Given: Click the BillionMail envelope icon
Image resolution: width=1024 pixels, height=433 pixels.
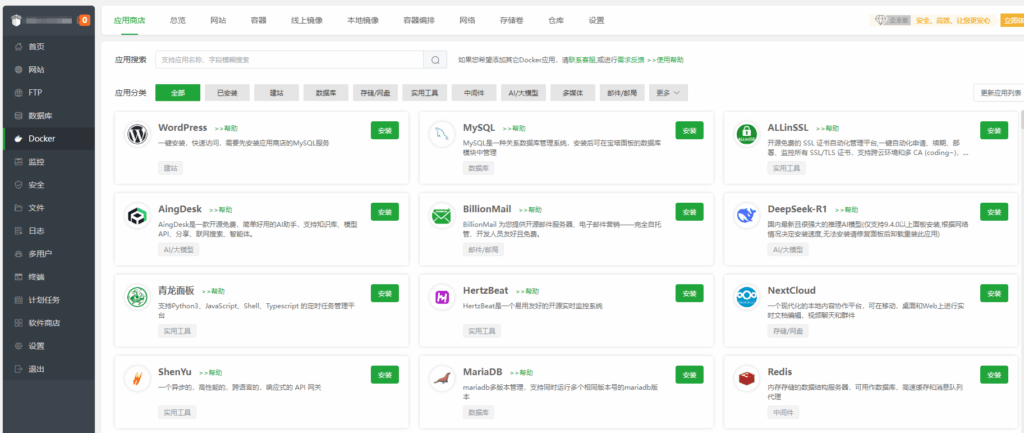Looking at the screenshot, I should (x=442, y=216).
